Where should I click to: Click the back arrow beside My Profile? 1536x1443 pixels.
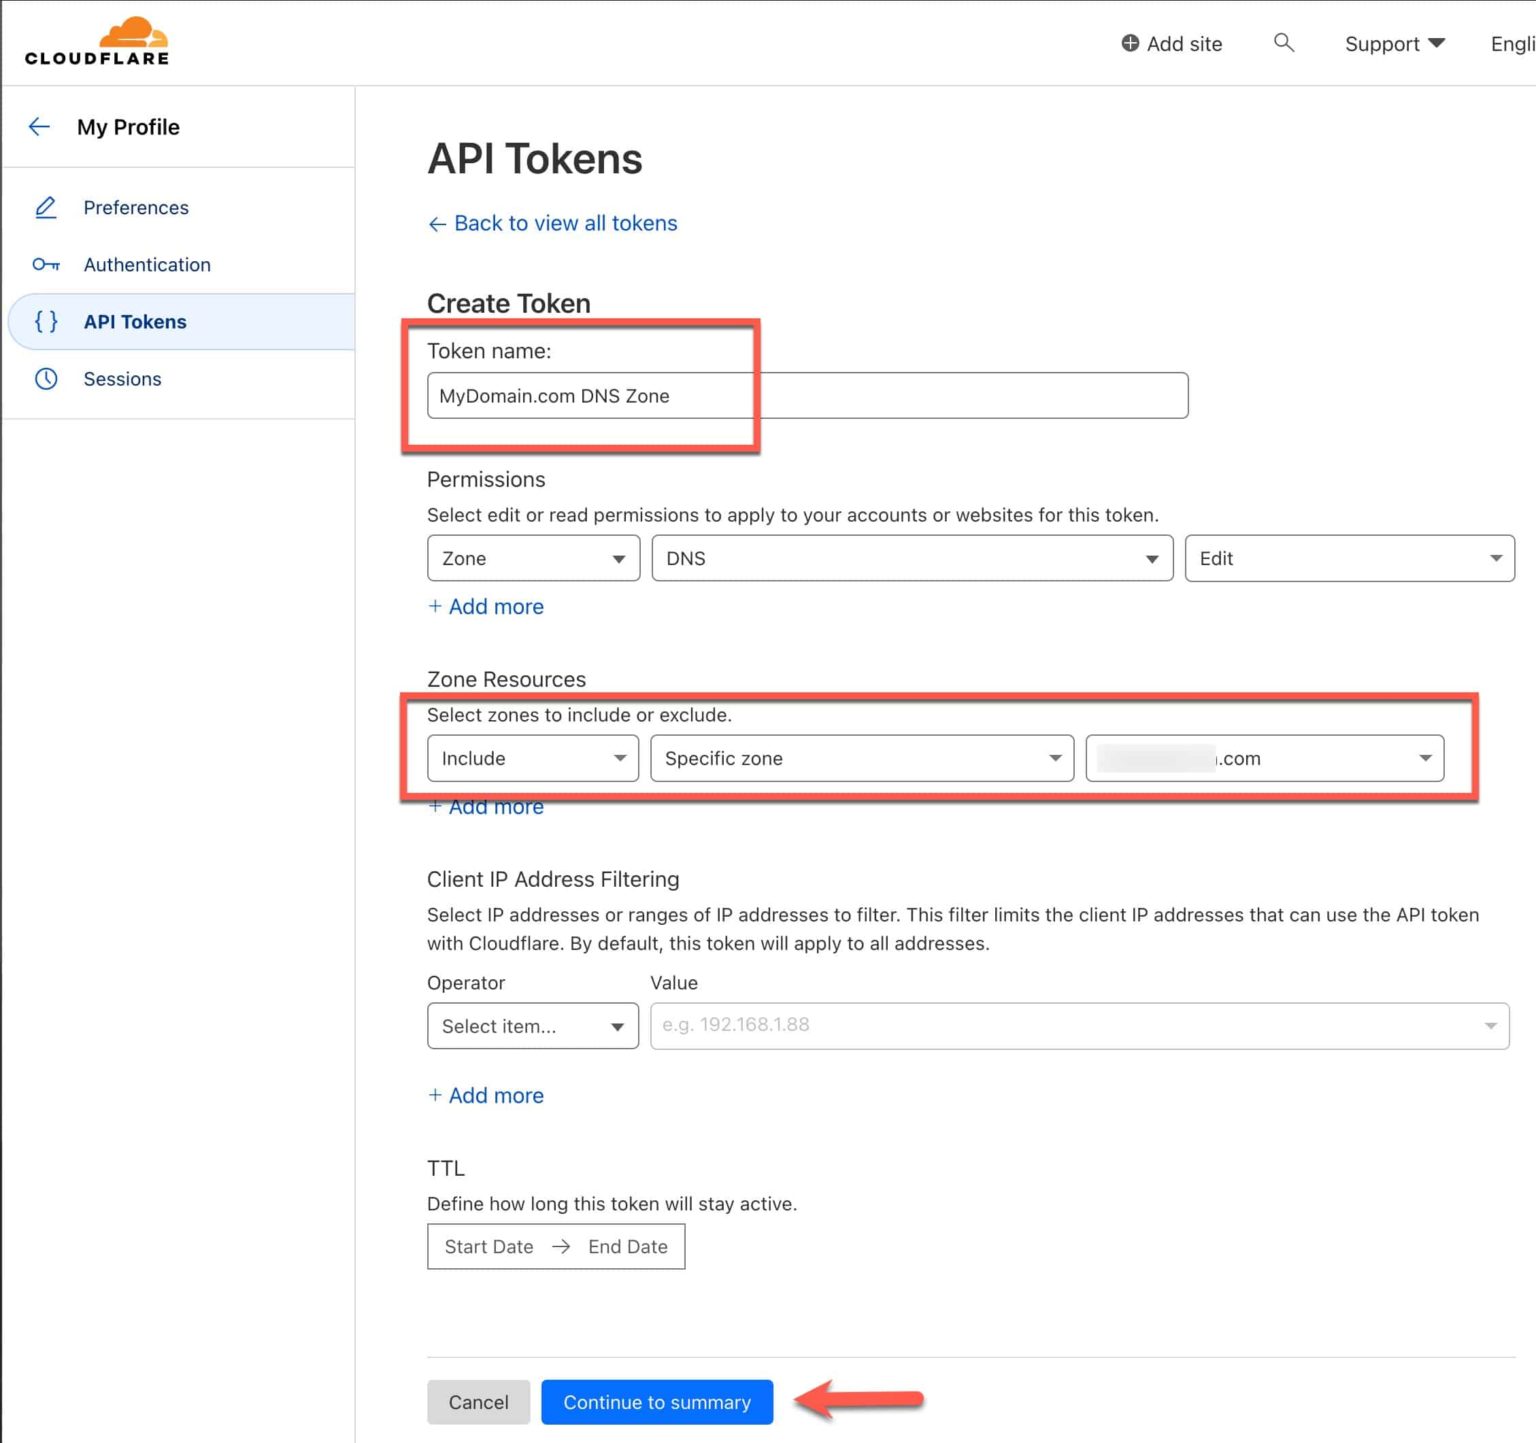coord(38,126)
